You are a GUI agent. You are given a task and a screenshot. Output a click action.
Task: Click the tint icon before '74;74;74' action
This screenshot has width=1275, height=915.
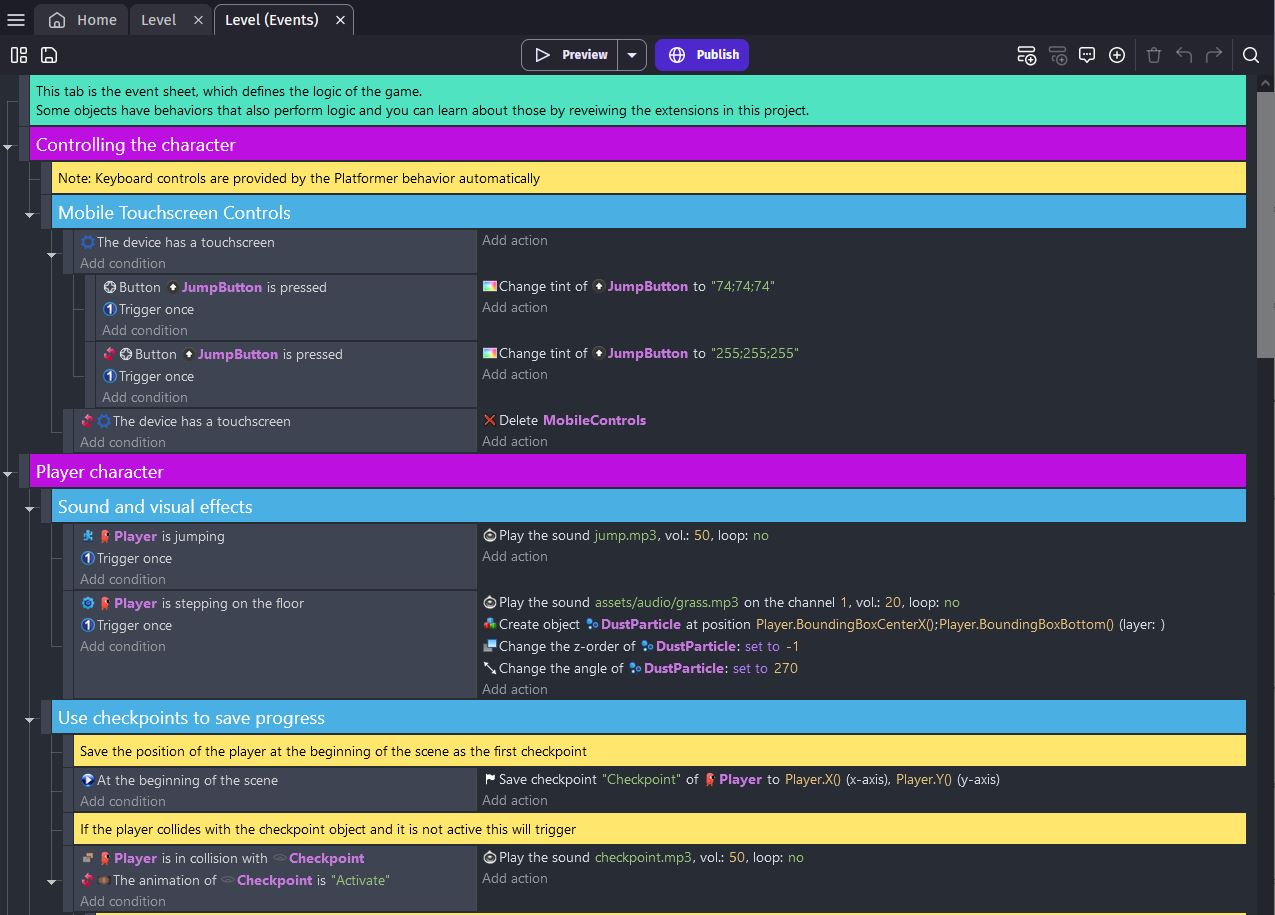(x=489, y=286)
